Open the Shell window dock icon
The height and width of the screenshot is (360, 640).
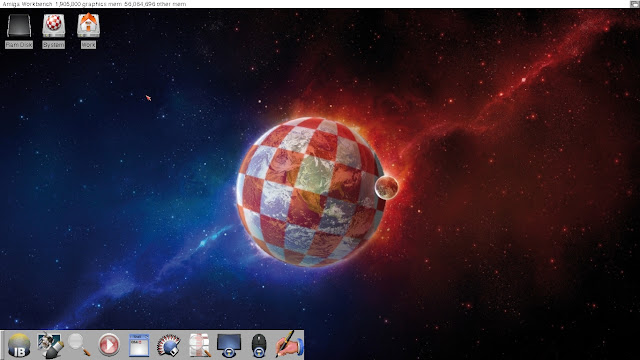[x=139, y=345]
